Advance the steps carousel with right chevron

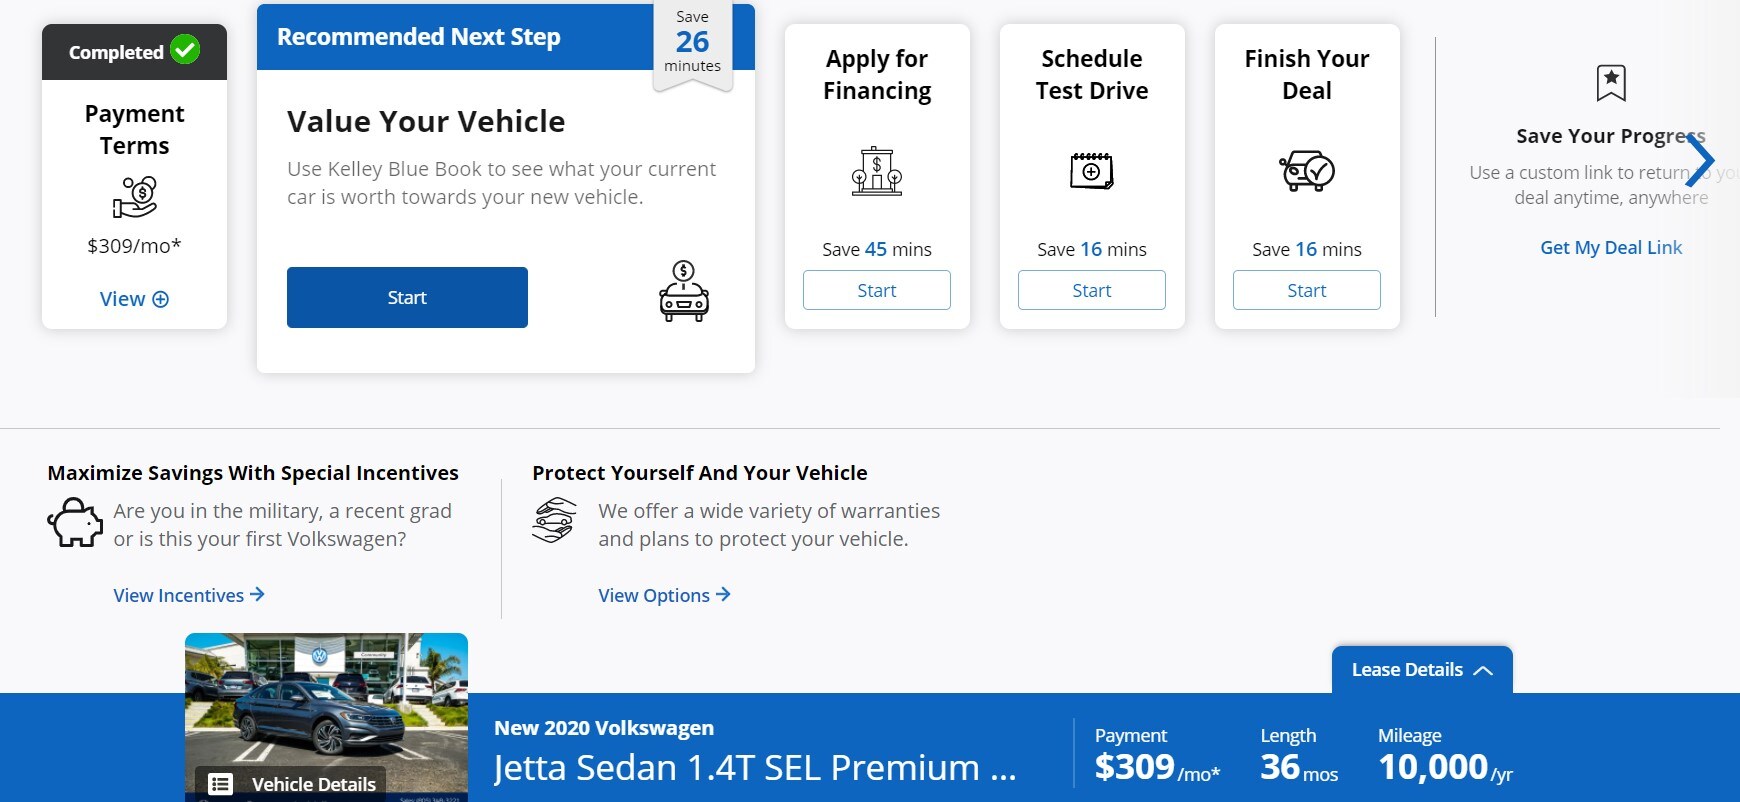pos(1700,160)
